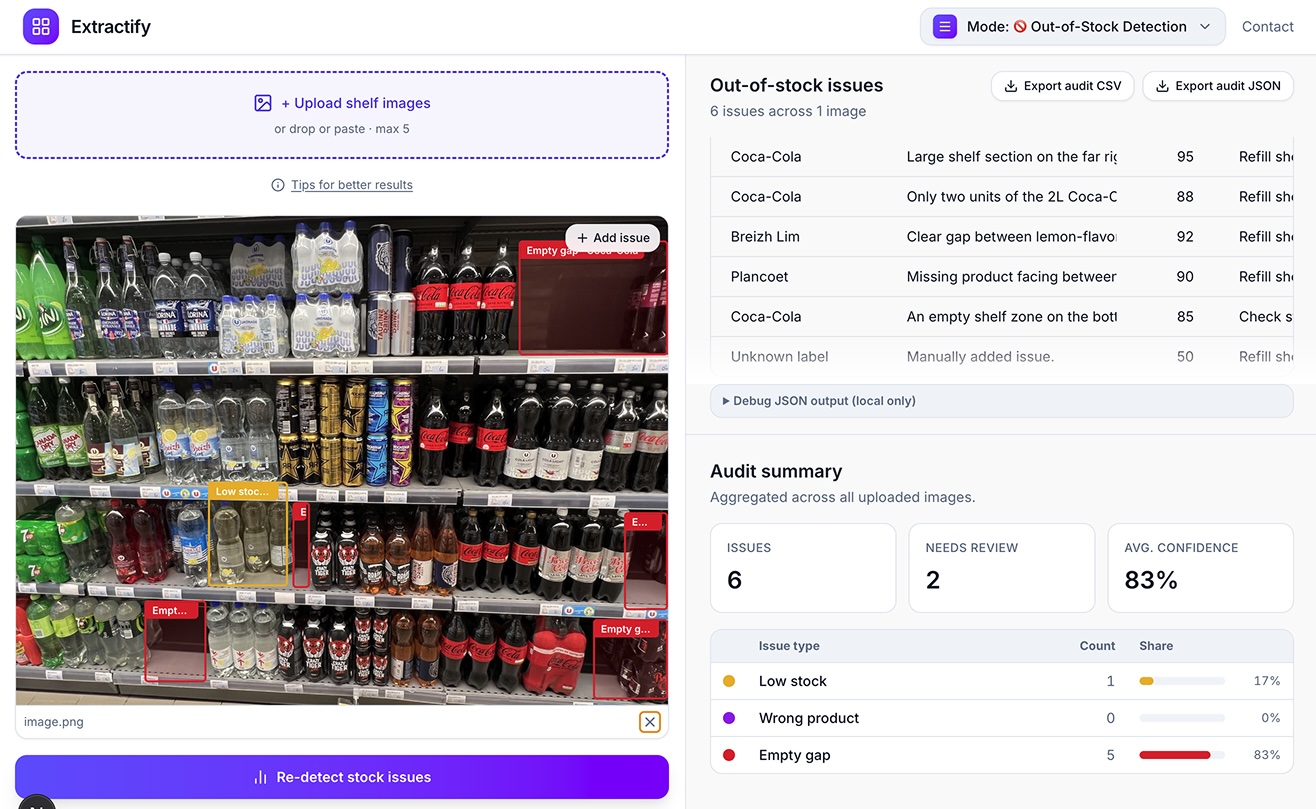Click the purple list icon in Mode selector

tap(945, 27)
